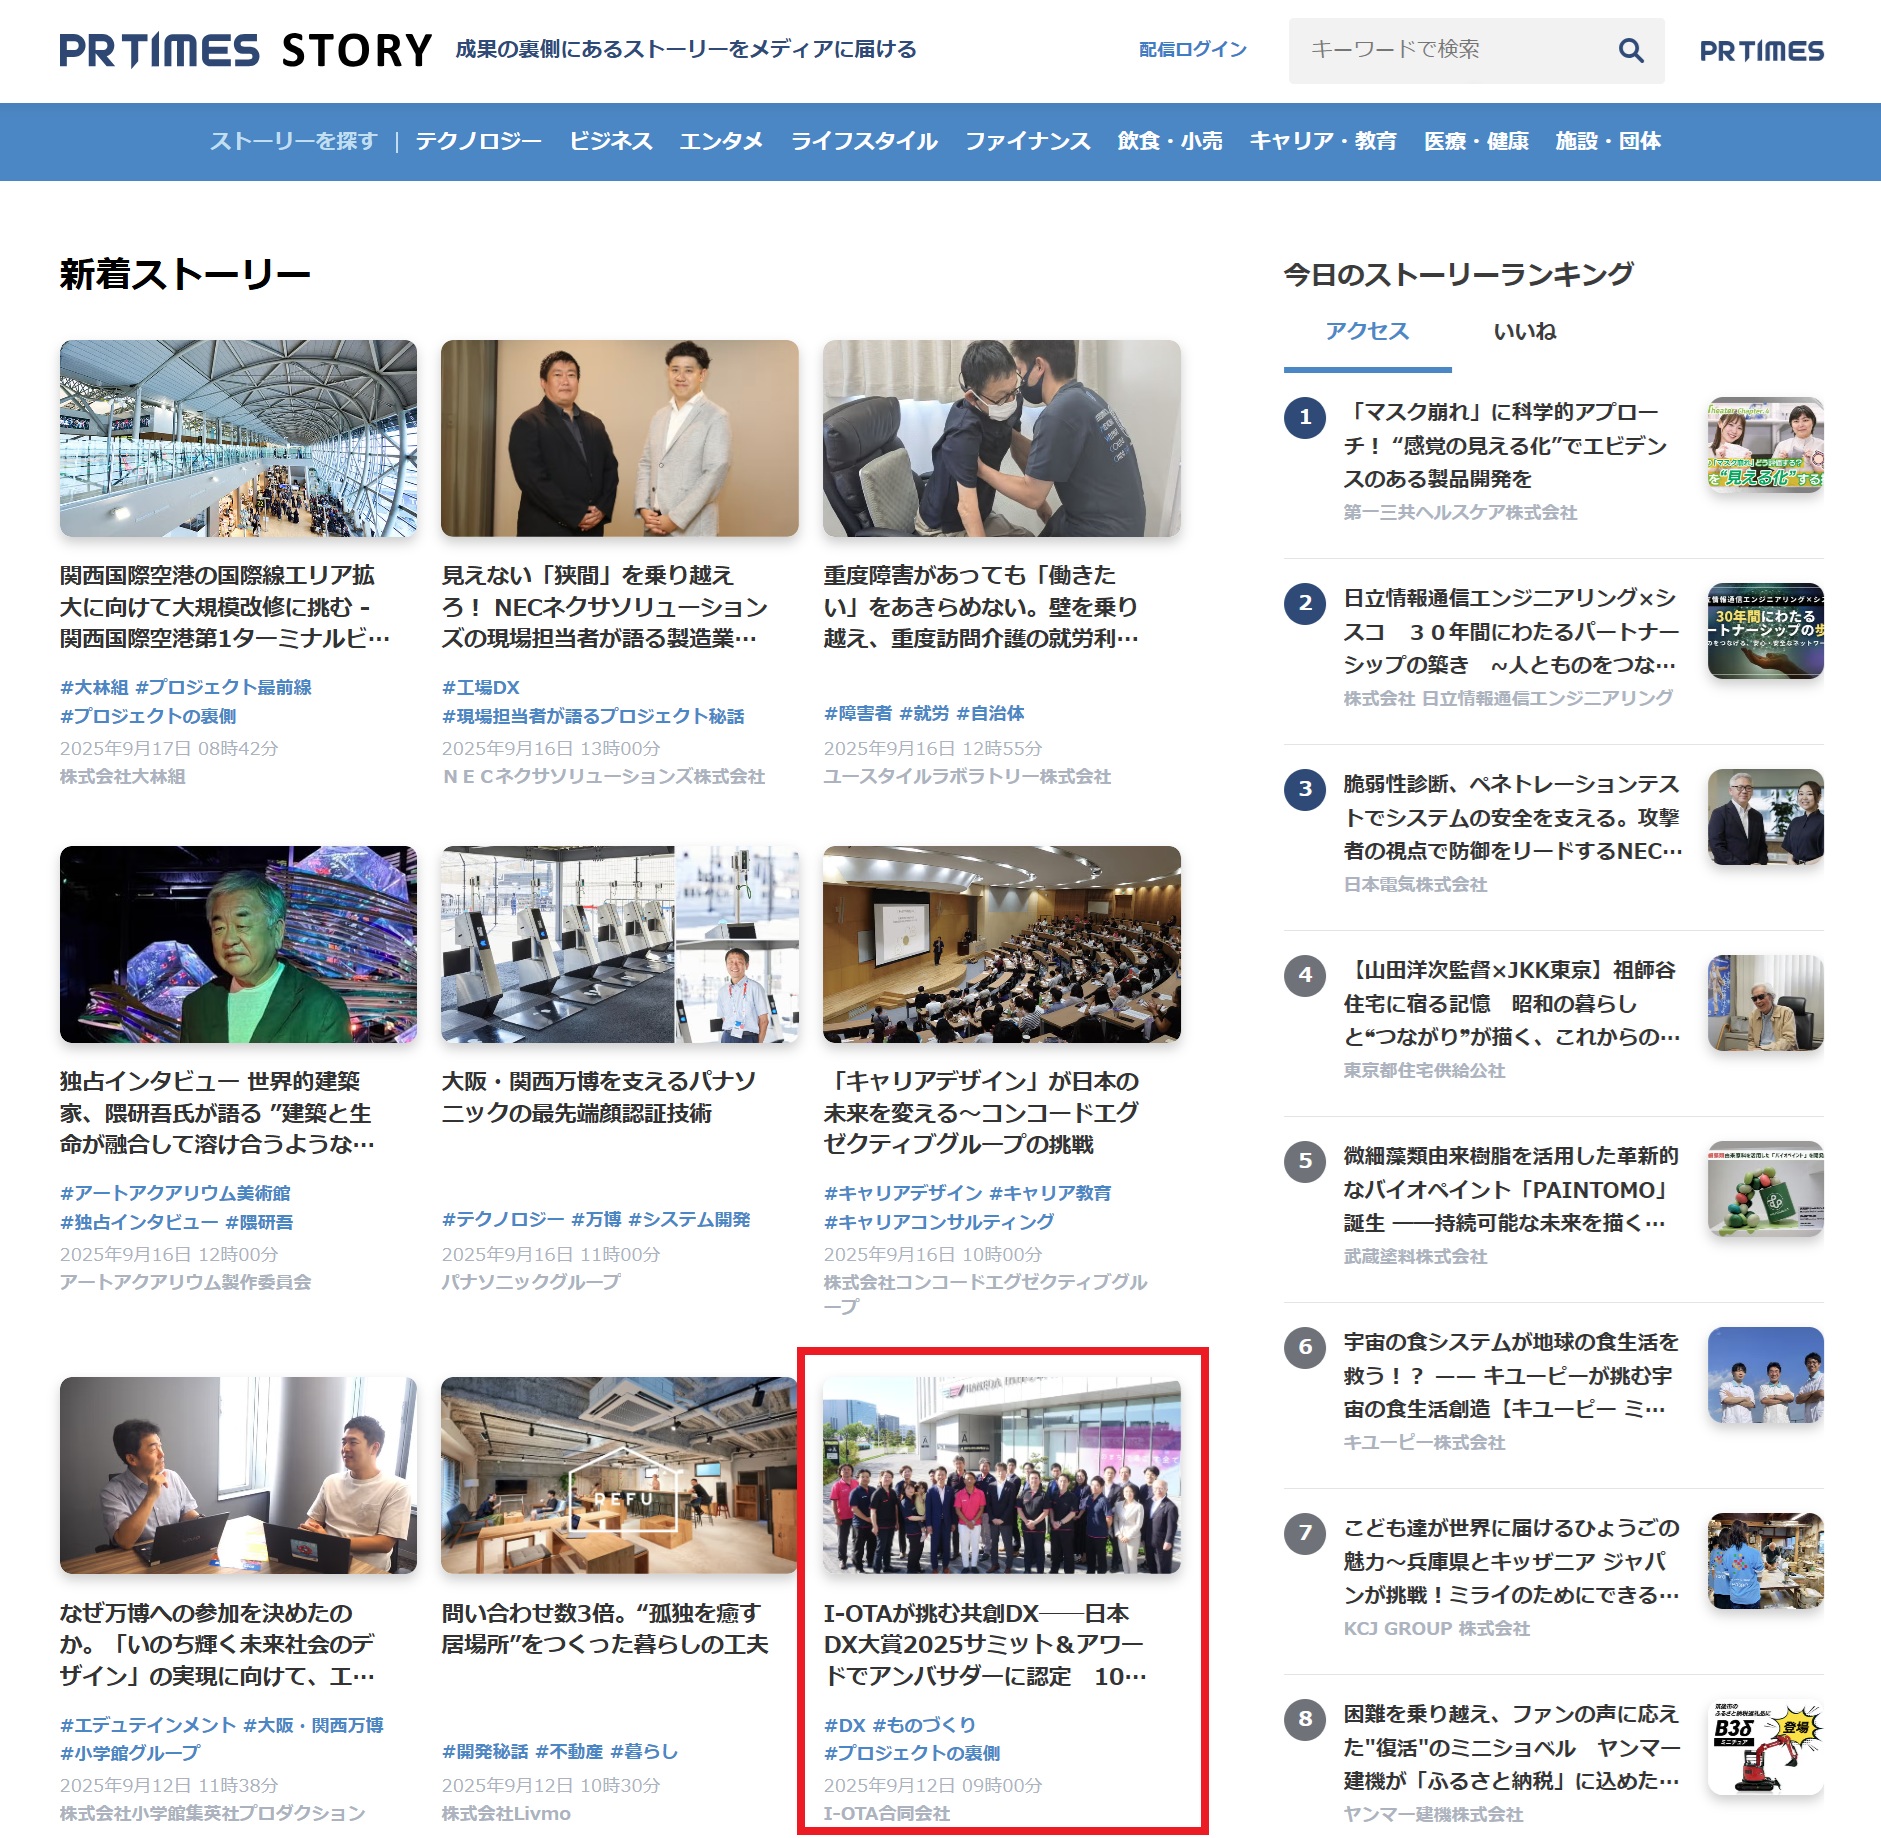Click the PR TIMES STORY logo
The height and width of the screenshot is (1838, 1881).
[246, 50]
